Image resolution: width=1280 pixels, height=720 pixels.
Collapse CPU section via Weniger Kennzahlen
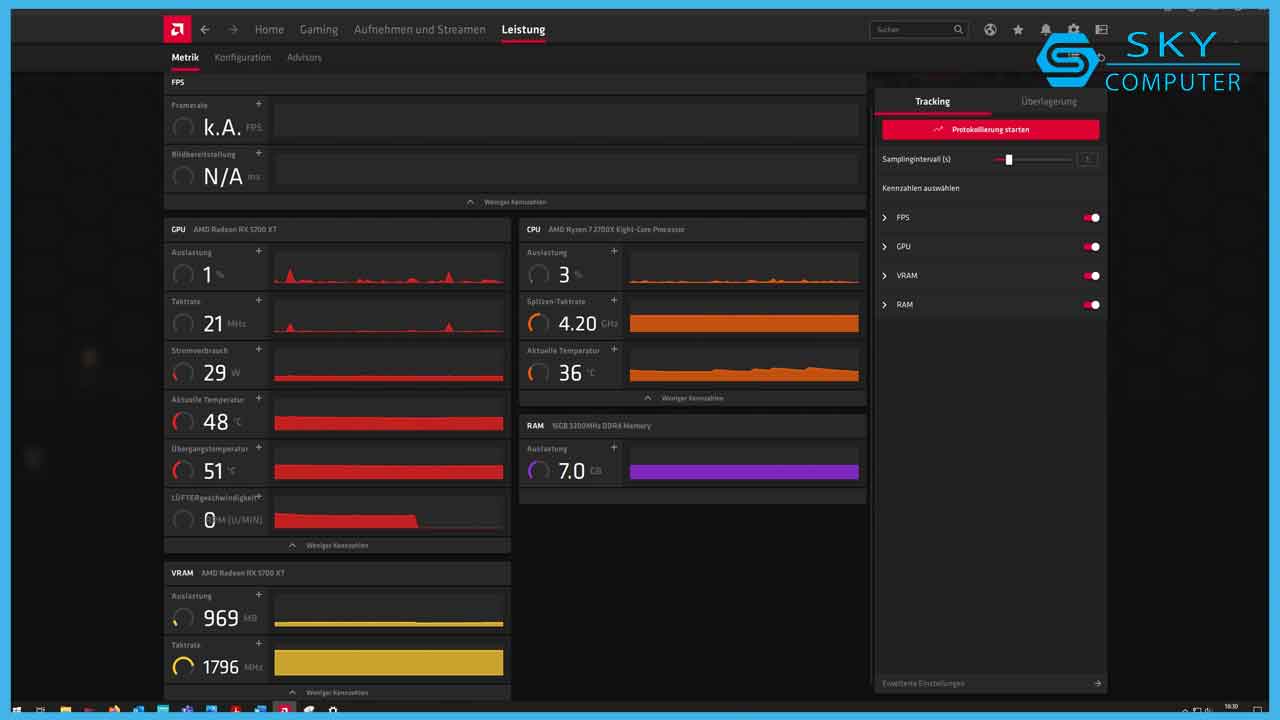692,398
